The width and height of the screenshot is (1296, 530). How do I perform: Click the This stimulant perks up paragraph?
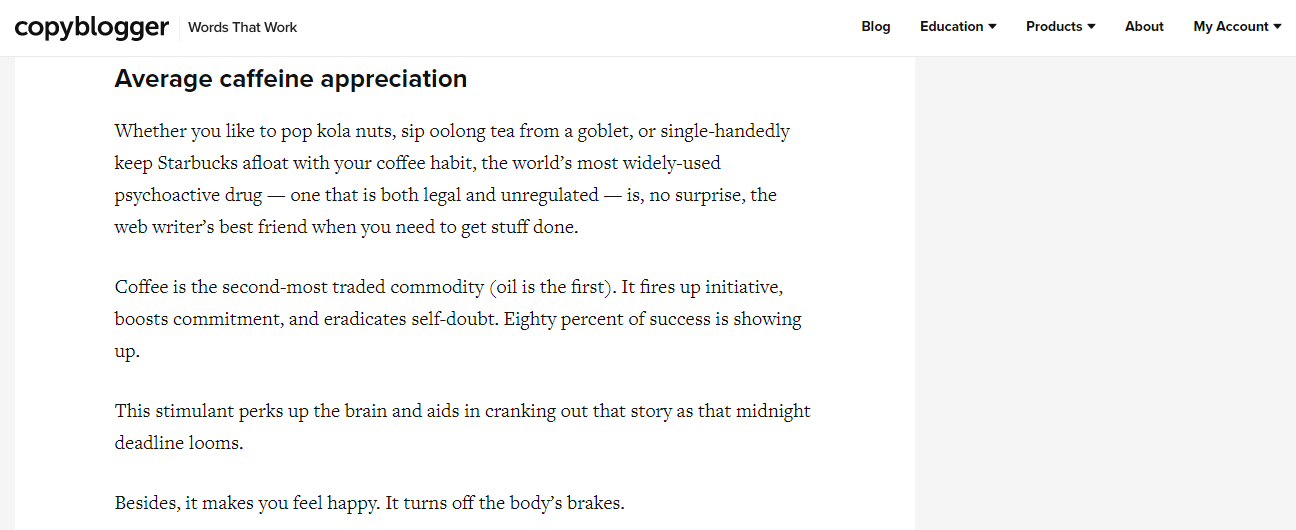point(462,427)
